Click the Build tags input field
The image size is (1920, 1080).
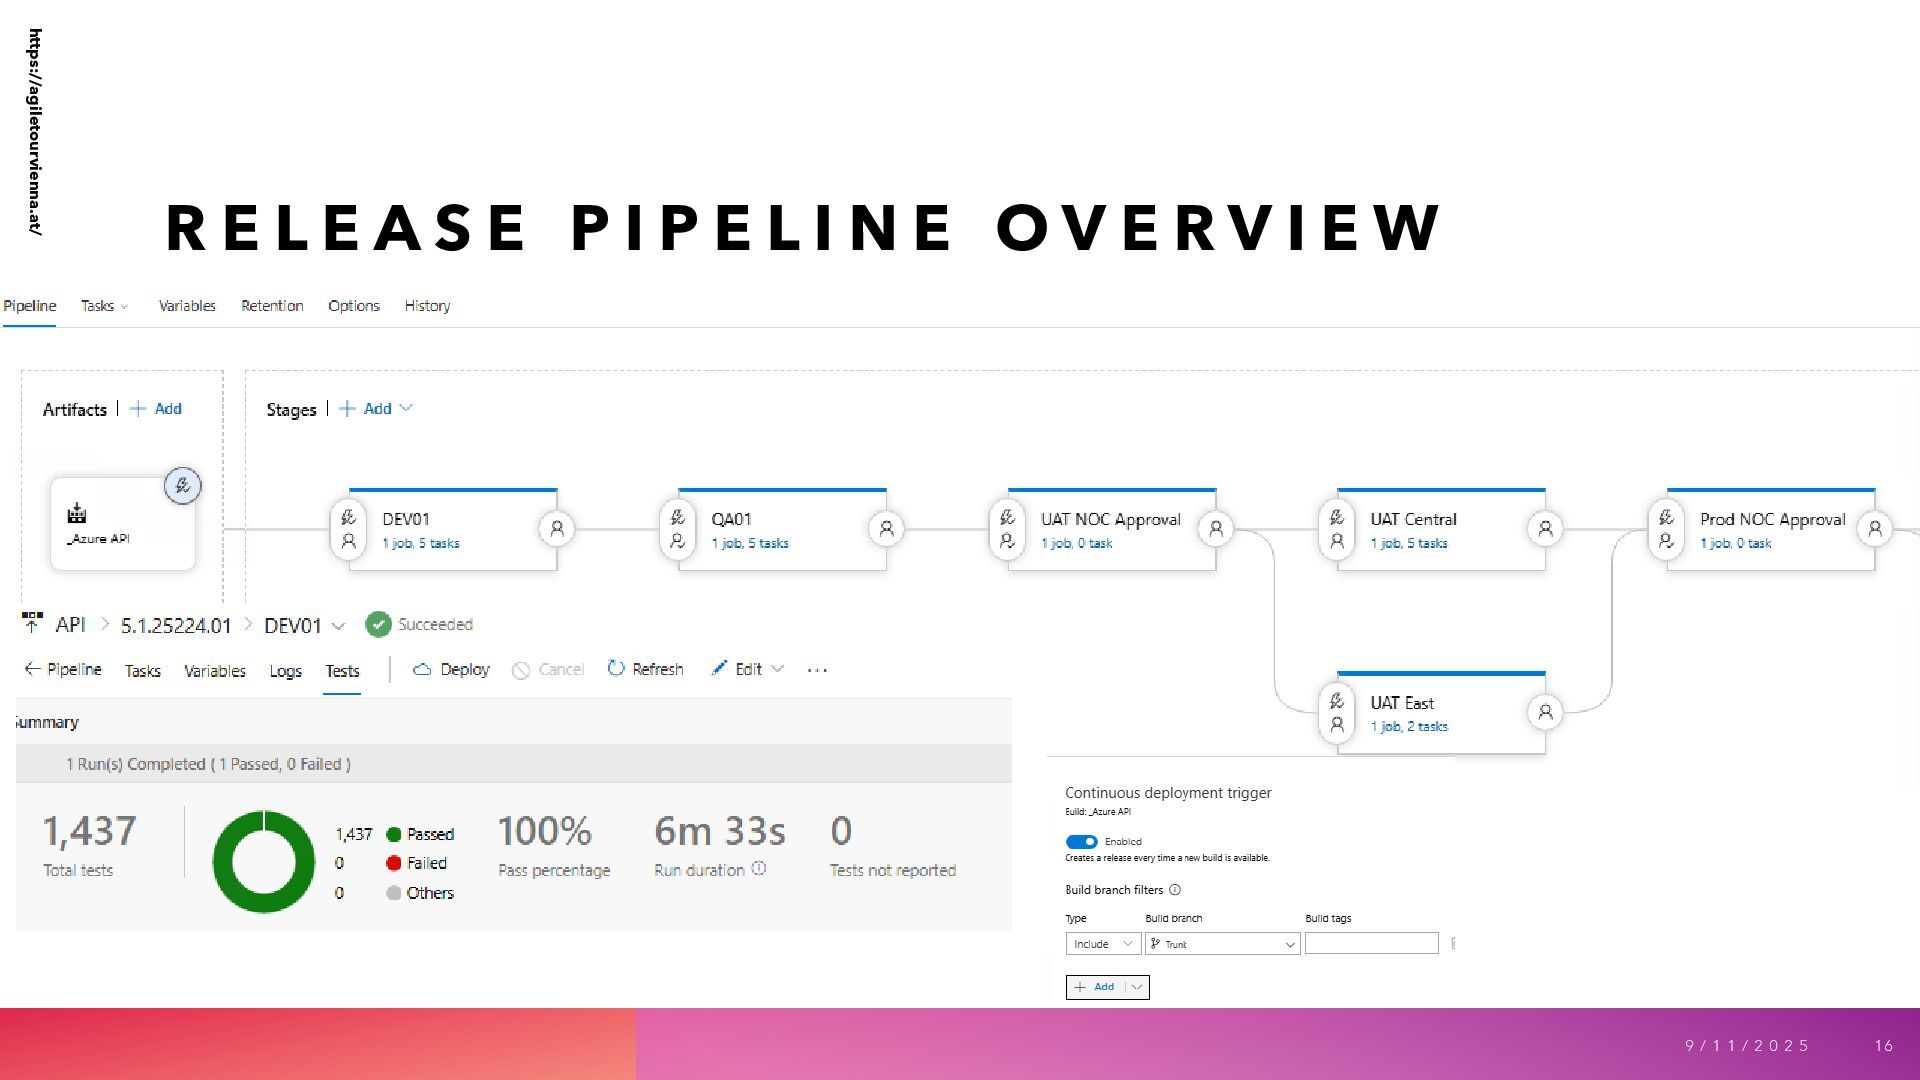coord(1371,943)
